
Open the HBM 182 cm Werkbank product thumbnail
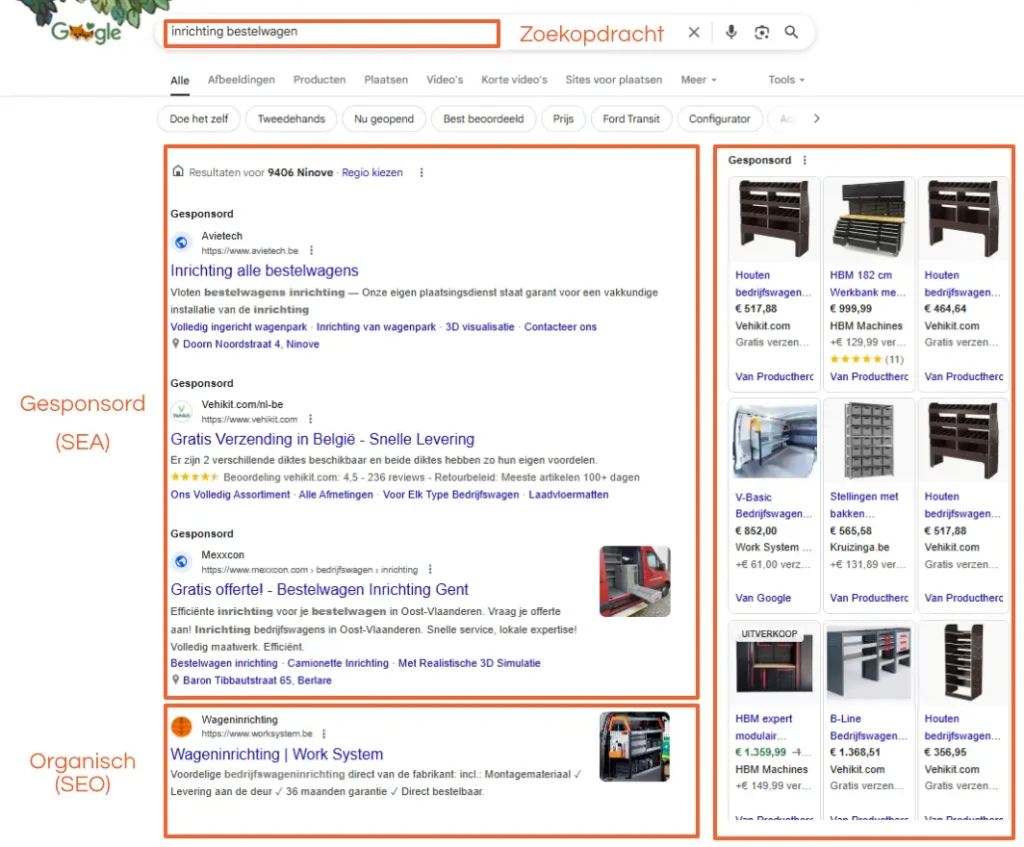click(x=868, y=221)
